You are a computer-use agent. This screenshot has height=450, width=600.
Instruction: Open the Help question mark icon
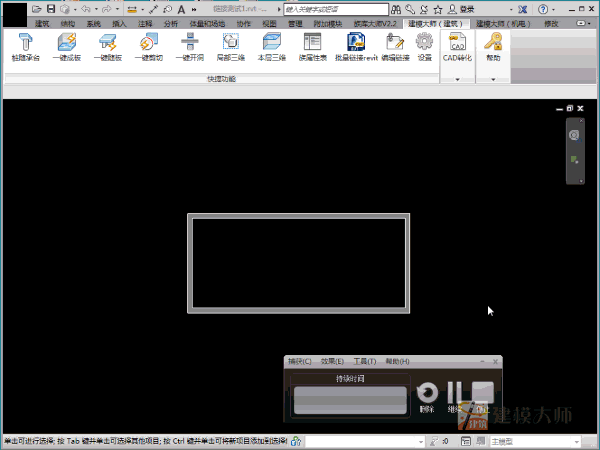pyautogui.click(x=543, y=9)
